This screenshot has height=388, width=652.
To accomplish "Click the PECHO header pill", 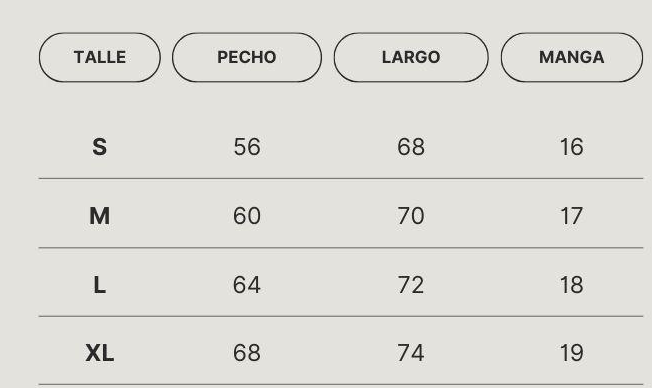I will [x=247, y=57].
